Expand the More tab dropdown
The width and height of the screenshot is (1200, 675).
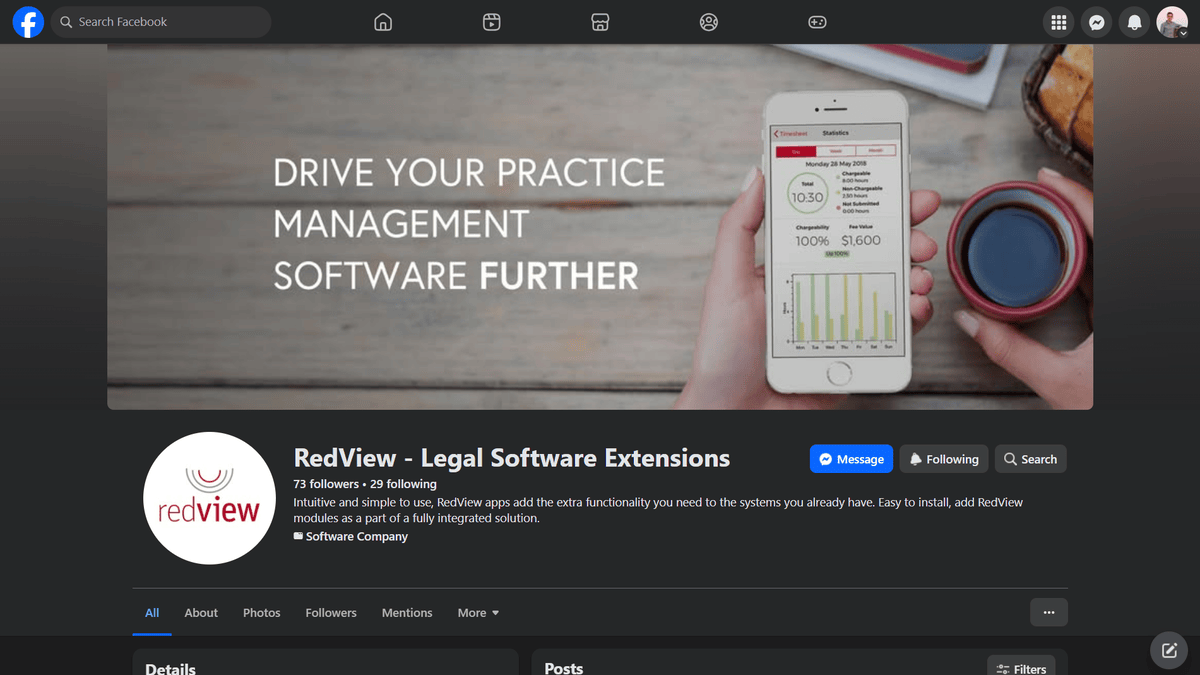[478, 613]
